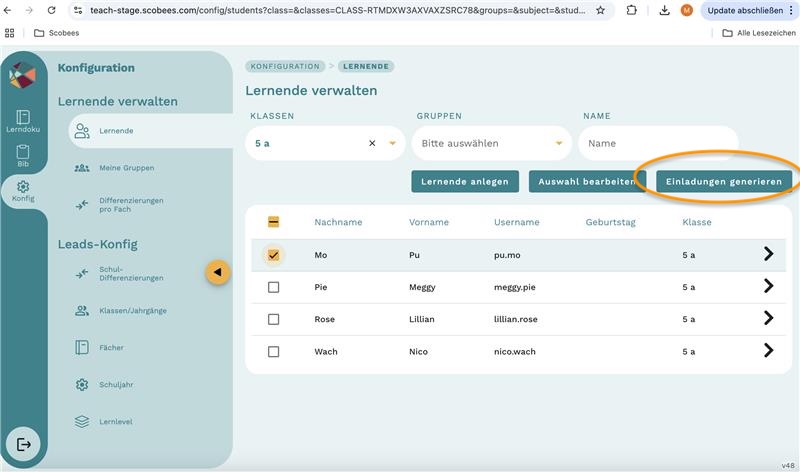Collapse sidebar with orange arrow button
This screenshot has width=800, height=472.
pyautogui.click(x=218, y=272)
